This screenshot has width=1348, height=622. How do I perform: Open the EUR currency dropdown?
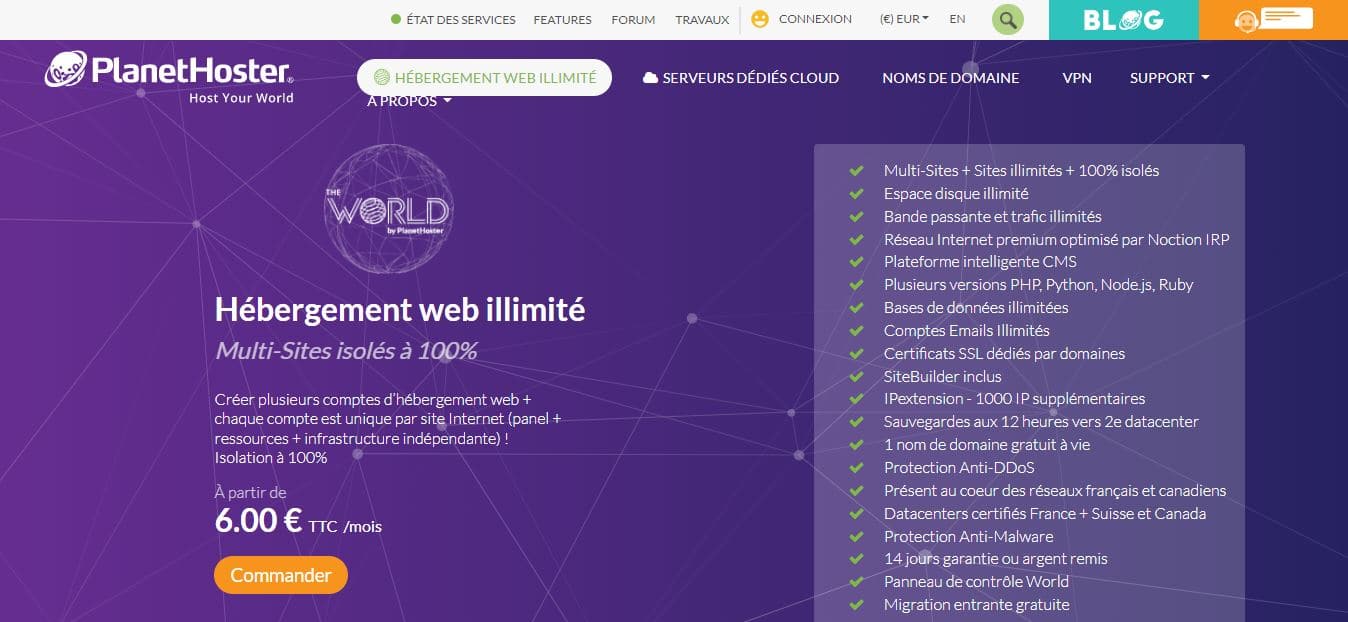[904, 19]
